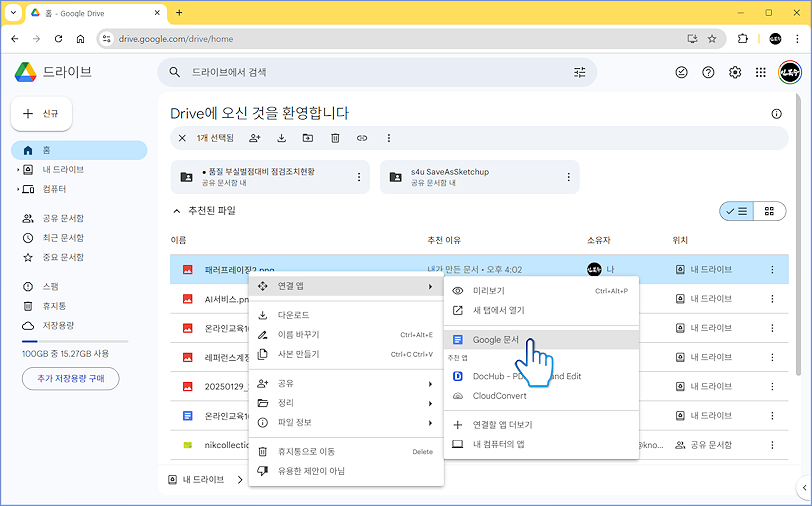Screen dimensions: 812x506
Task: Open more options for 패러프레이징 row
Action: [772, 270]
